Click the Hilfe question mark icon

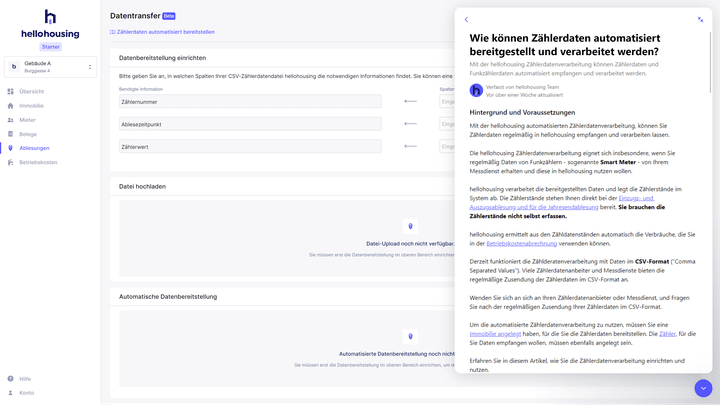tap(11, 379)
